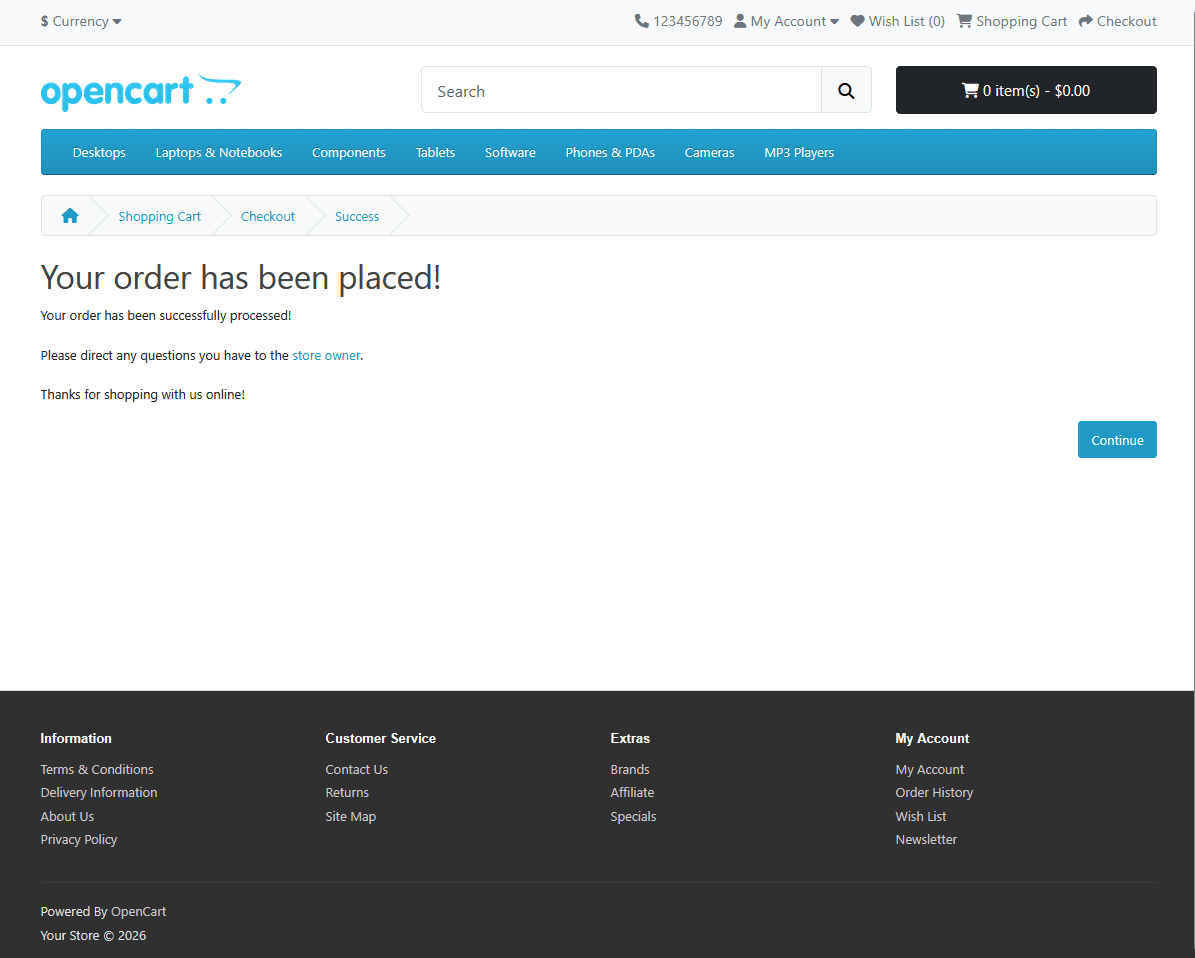Open Returns footer link
The width and height of the screenshot is (1195, 958).
[347, 793]
